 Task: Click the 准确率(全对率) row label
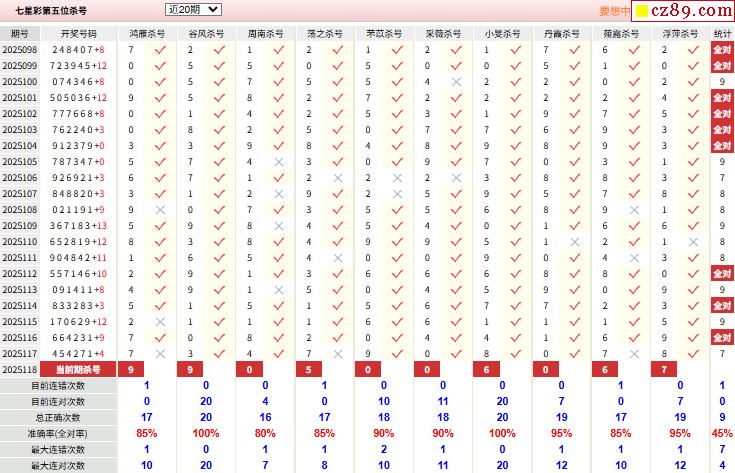pyautogui.click(x=58, y=434)
